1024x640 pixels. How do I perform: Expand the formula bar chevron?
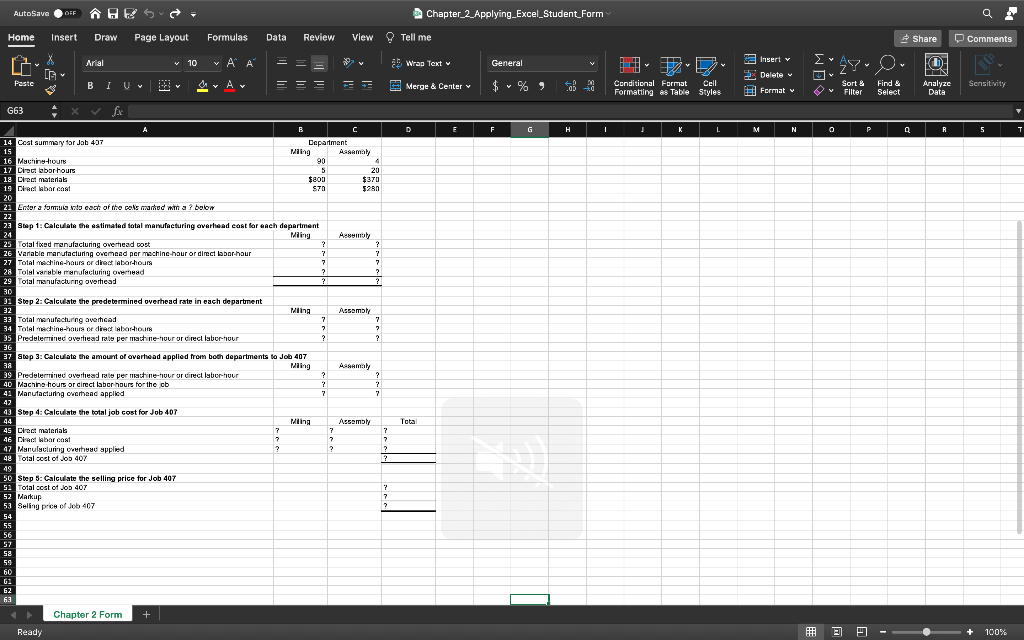click(x=1017, y=111)
